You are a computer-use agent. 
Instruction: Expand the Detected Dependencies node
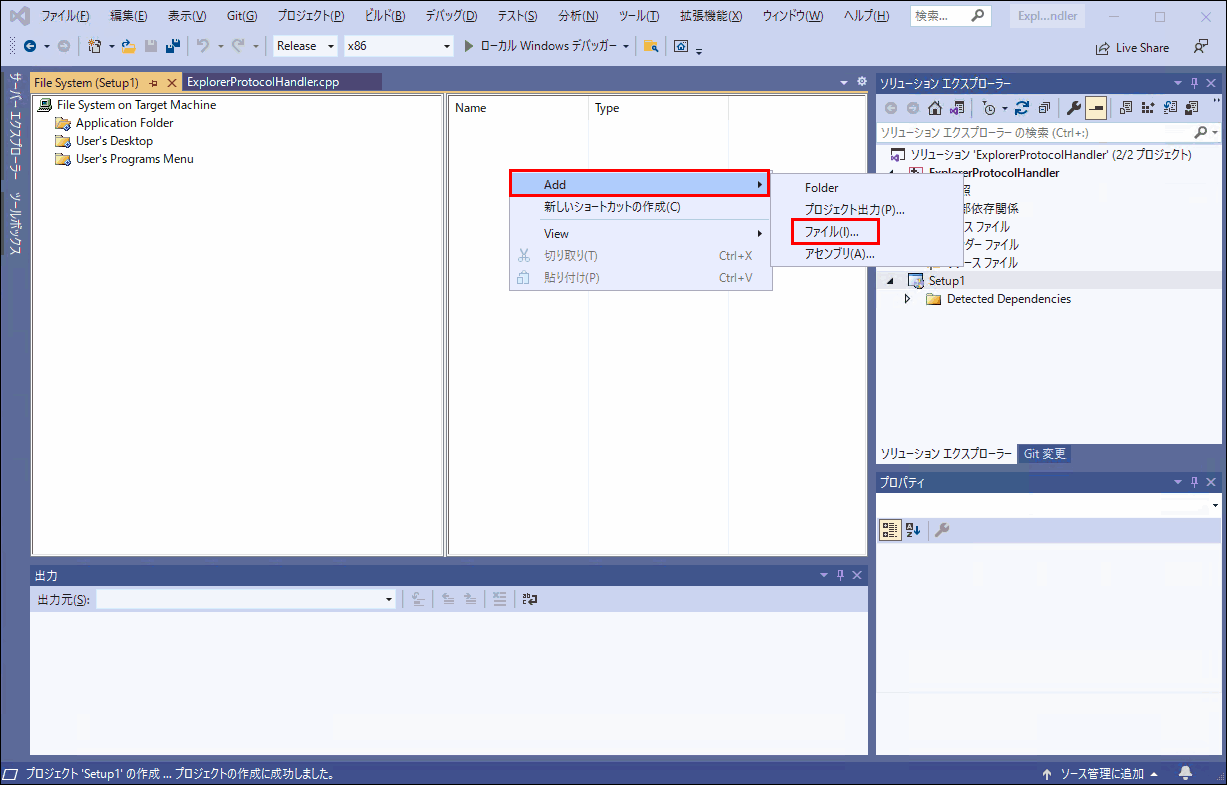908,299
